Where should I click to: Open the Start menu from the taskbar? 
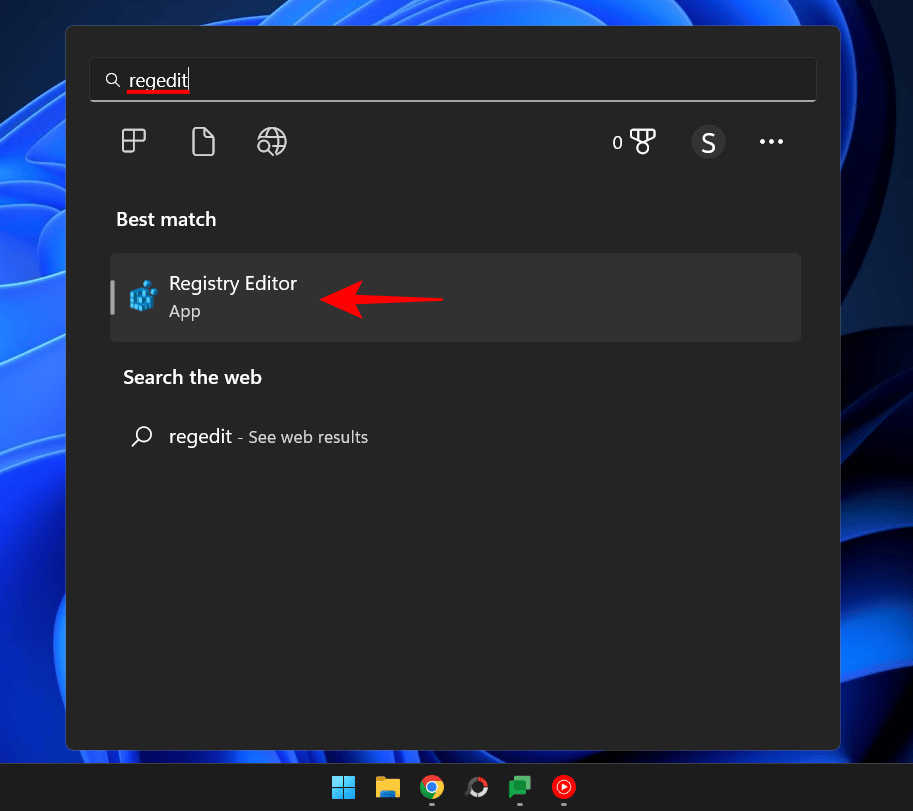click(343, 788)
